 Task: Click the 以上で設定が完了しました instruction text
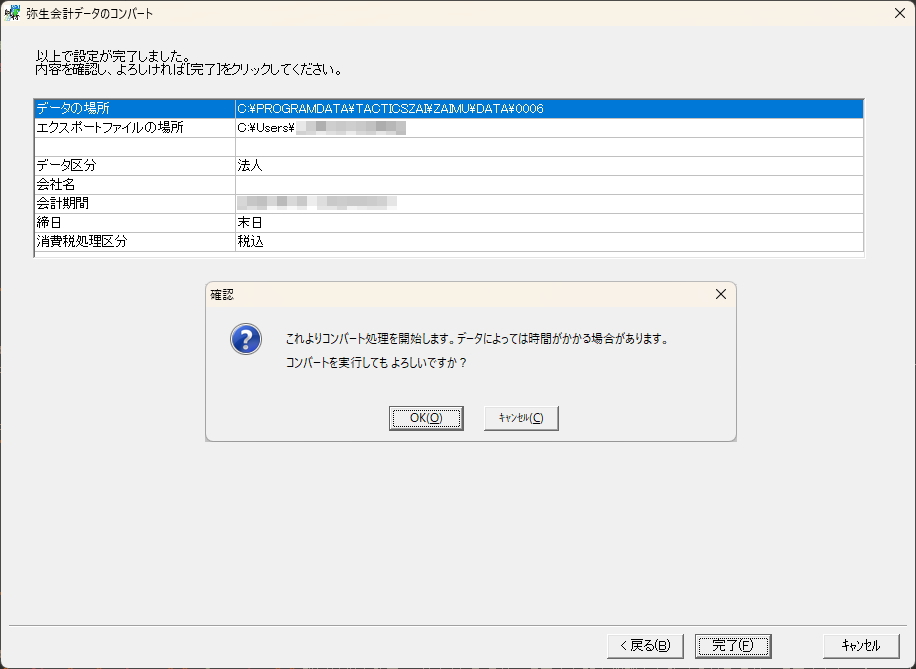(x=113, y=57)
